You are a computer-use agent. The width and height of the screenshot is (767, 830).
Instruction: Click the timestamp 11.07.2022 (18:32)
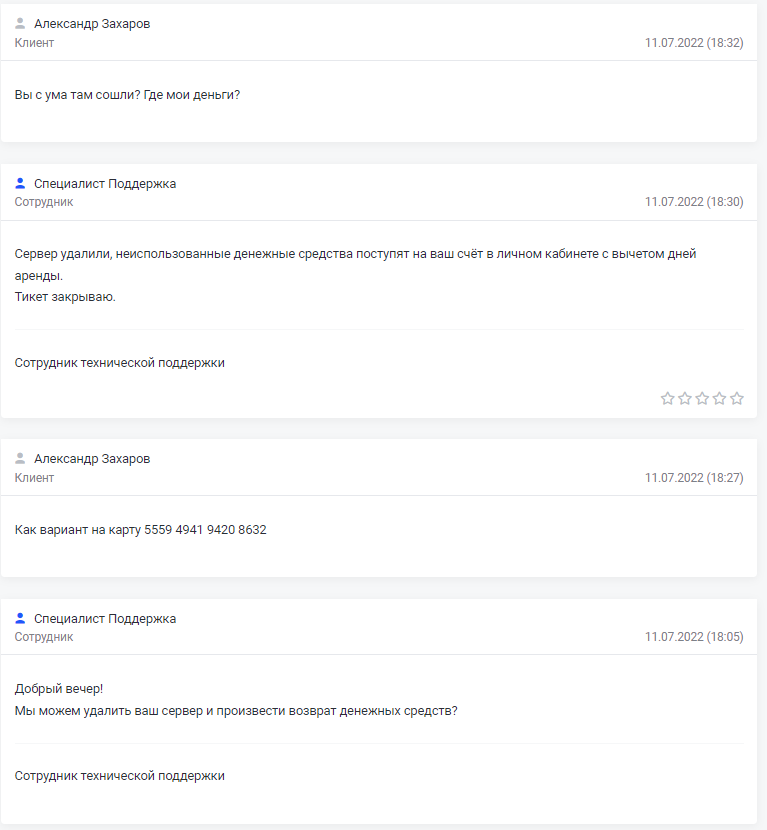[x=694, y=42]
